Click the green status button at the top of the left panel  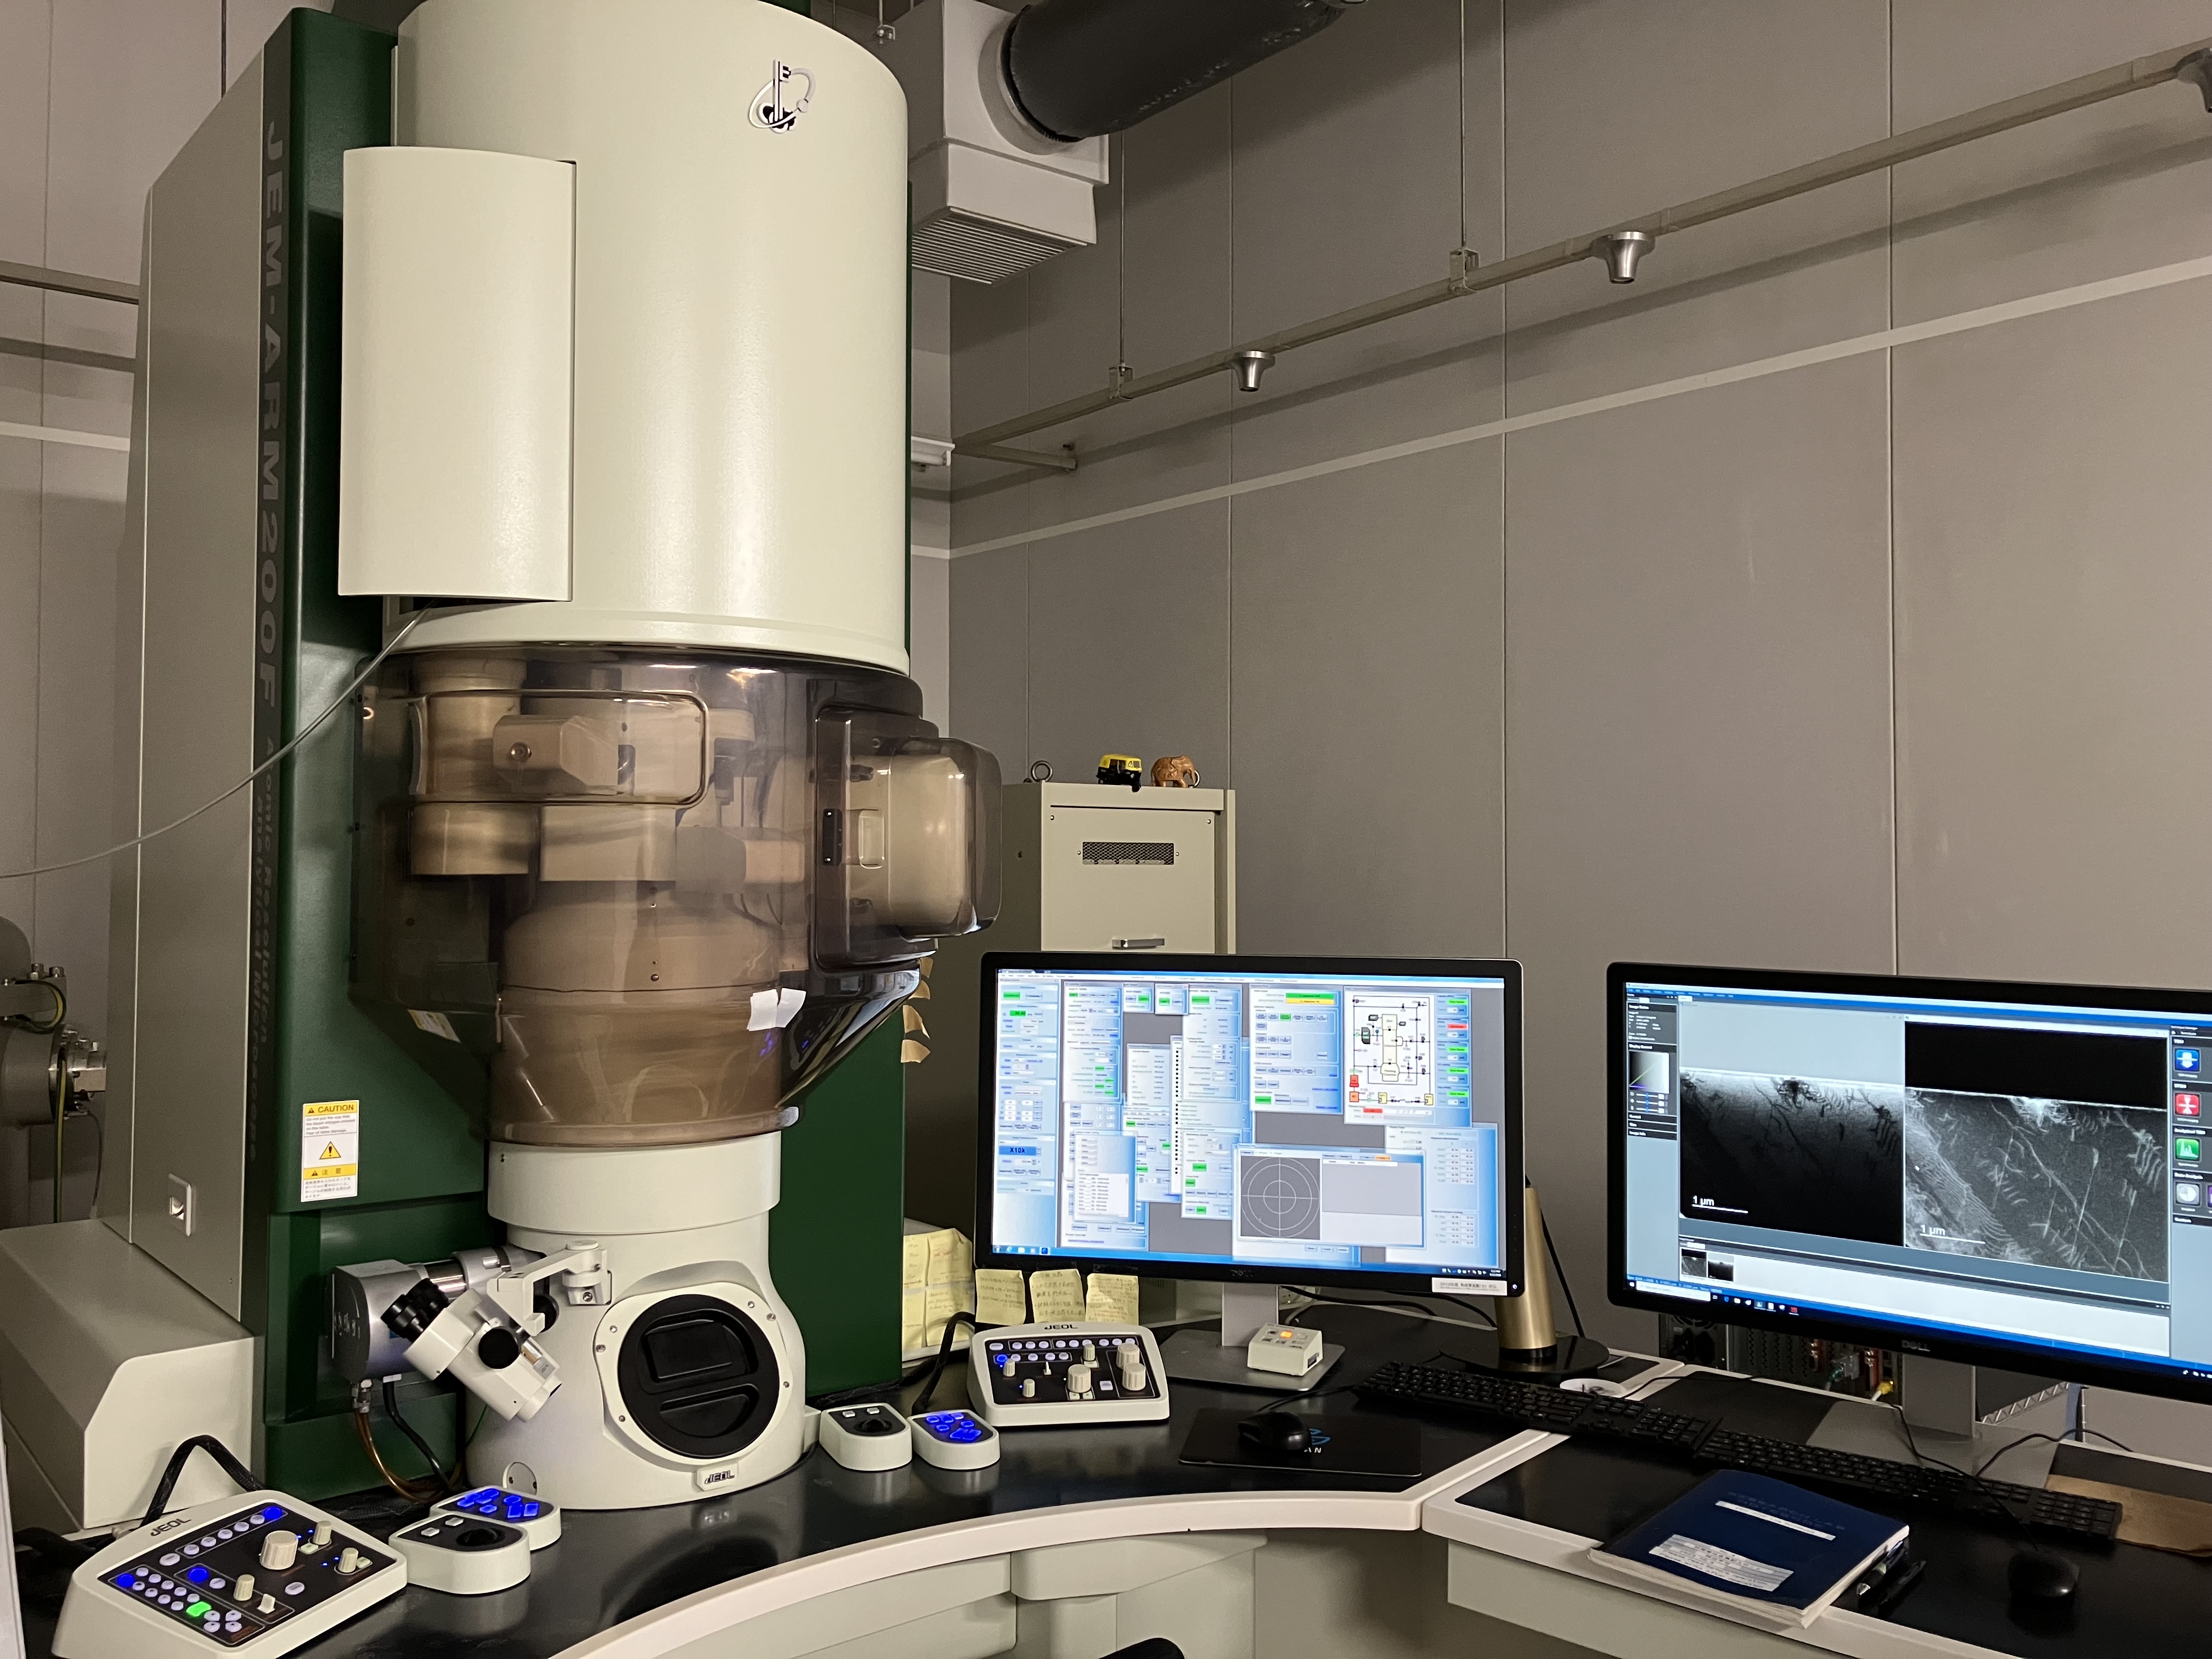(1012, 996)
